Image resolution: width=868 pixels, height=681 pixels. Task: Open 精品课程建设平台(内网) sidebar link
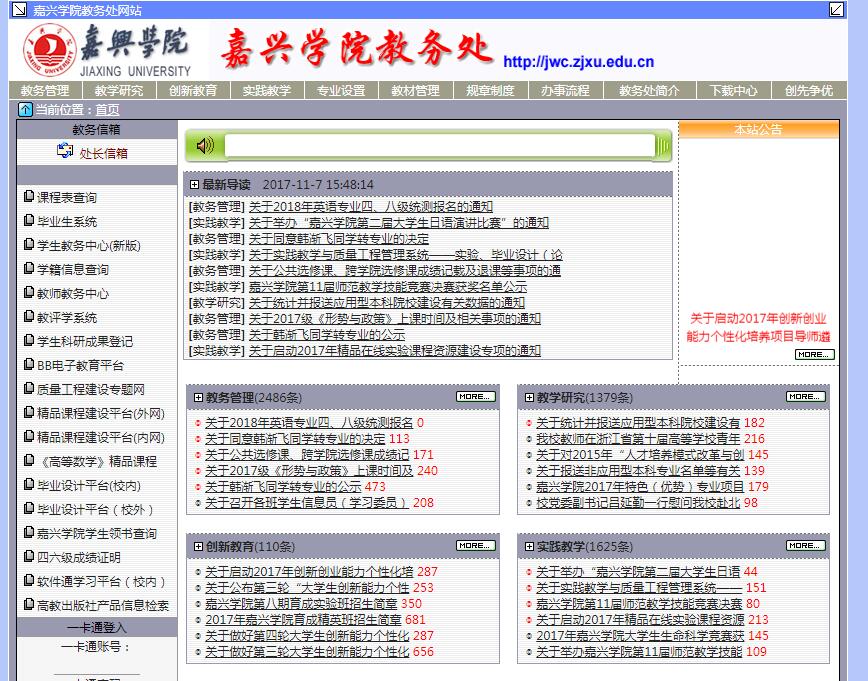101,437
